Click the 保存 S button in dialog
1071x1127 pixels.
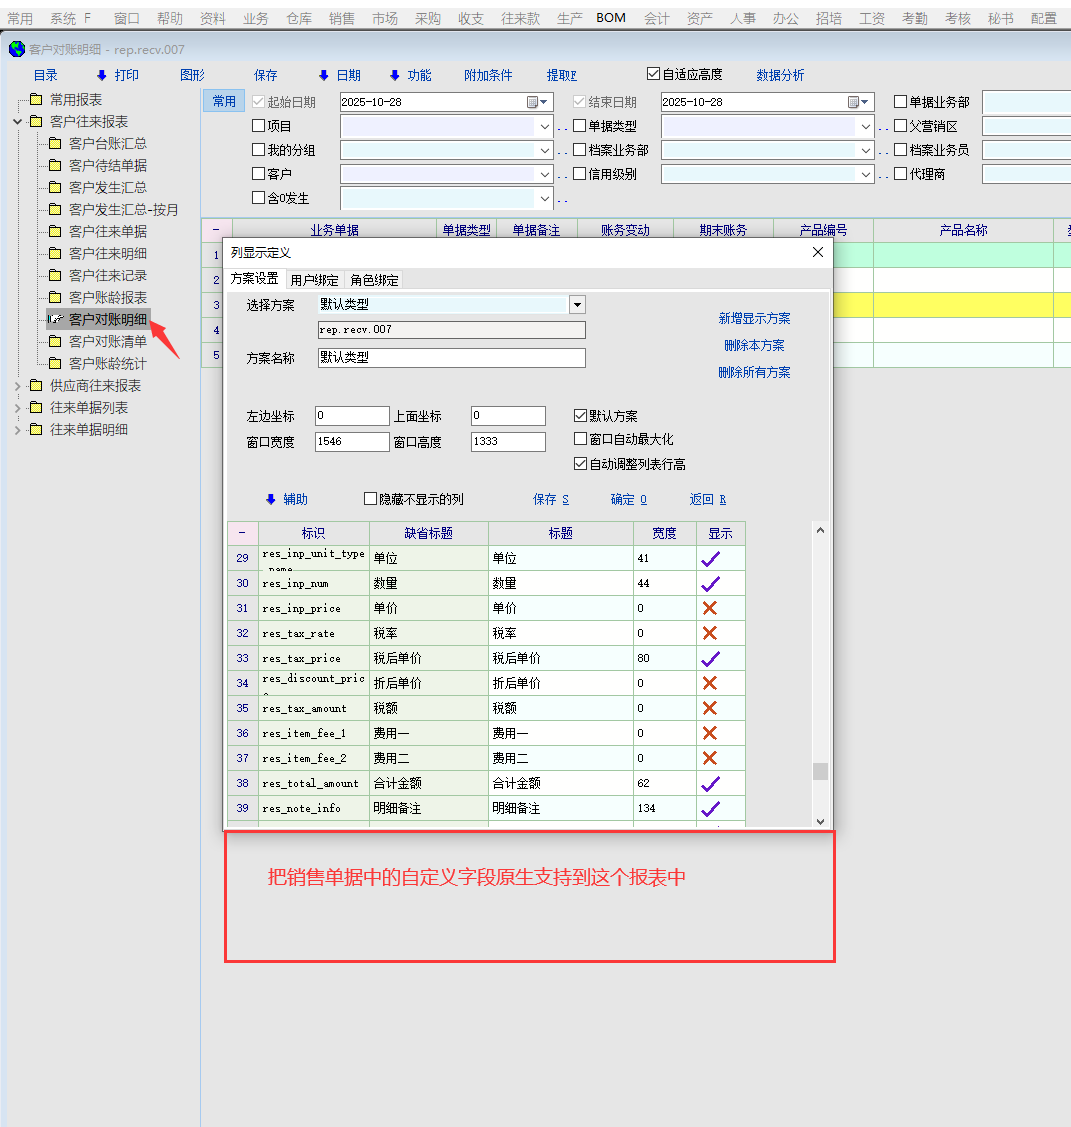click(551, 499)
